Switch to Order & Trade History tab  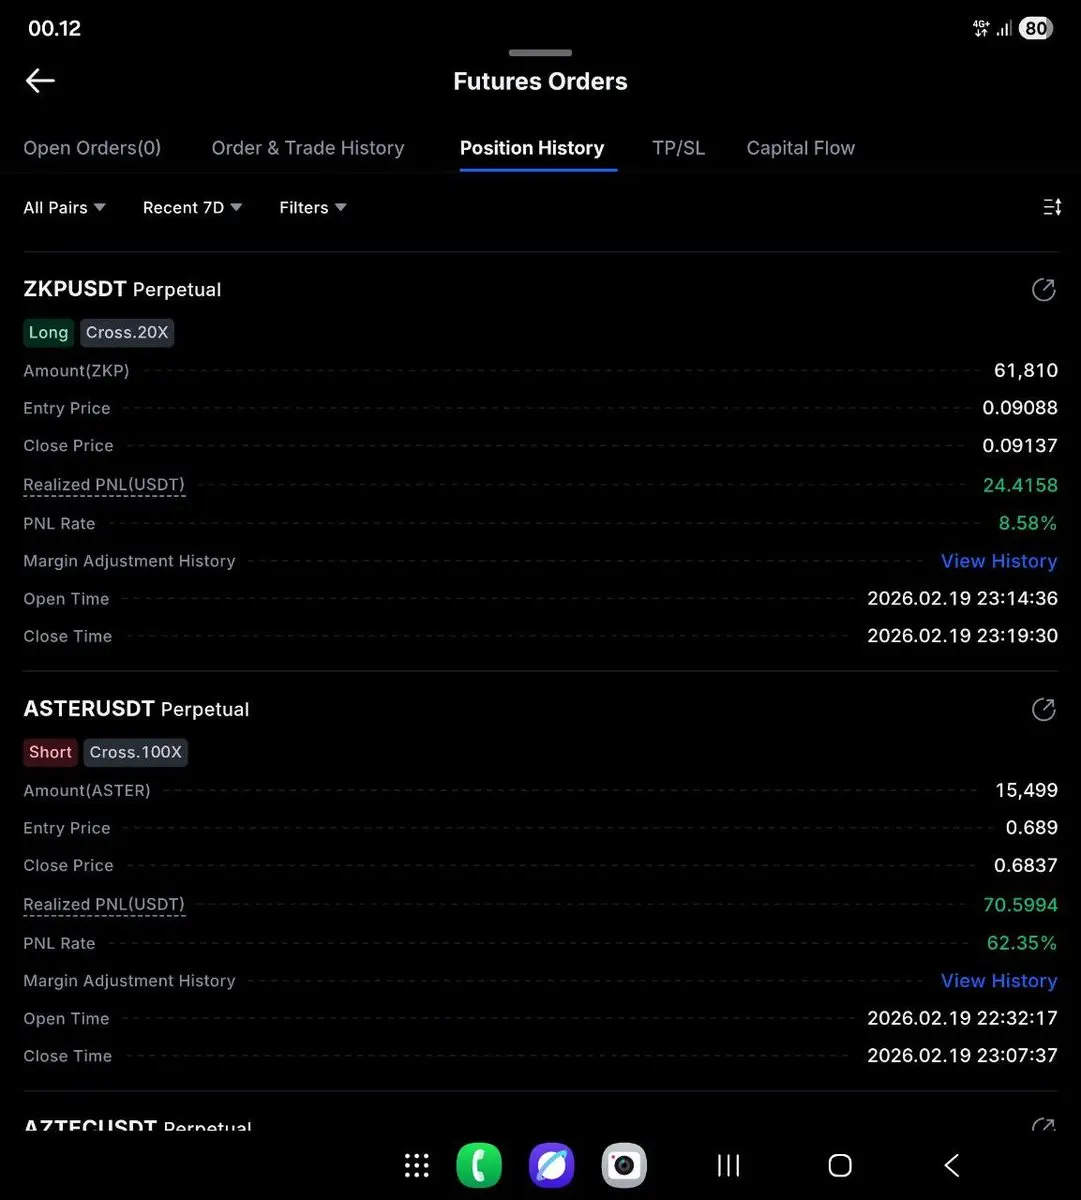tap(308, 148)
